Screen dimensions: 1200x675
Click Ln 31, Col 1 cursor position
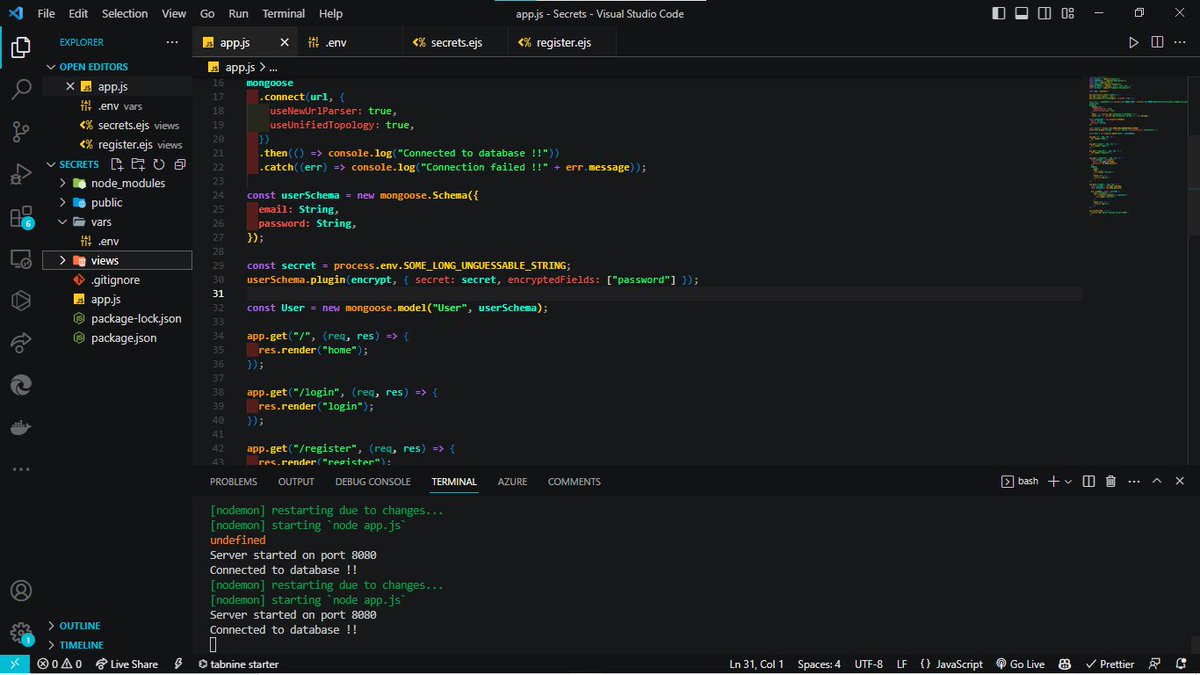point(757,664)
